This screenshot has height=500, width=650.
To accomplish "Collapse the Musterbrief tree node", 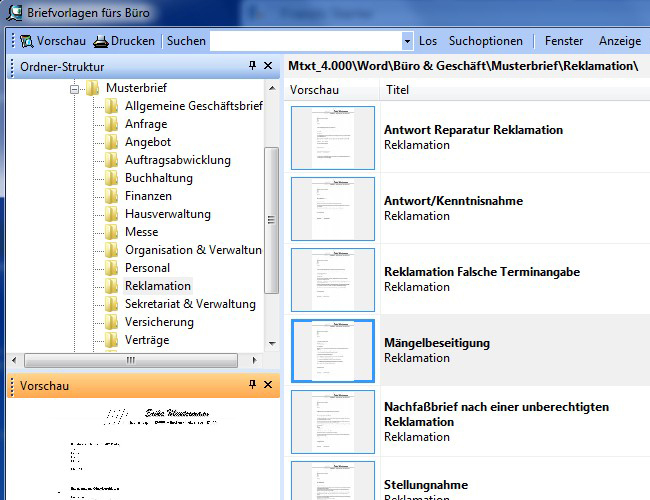I will 75,88.
